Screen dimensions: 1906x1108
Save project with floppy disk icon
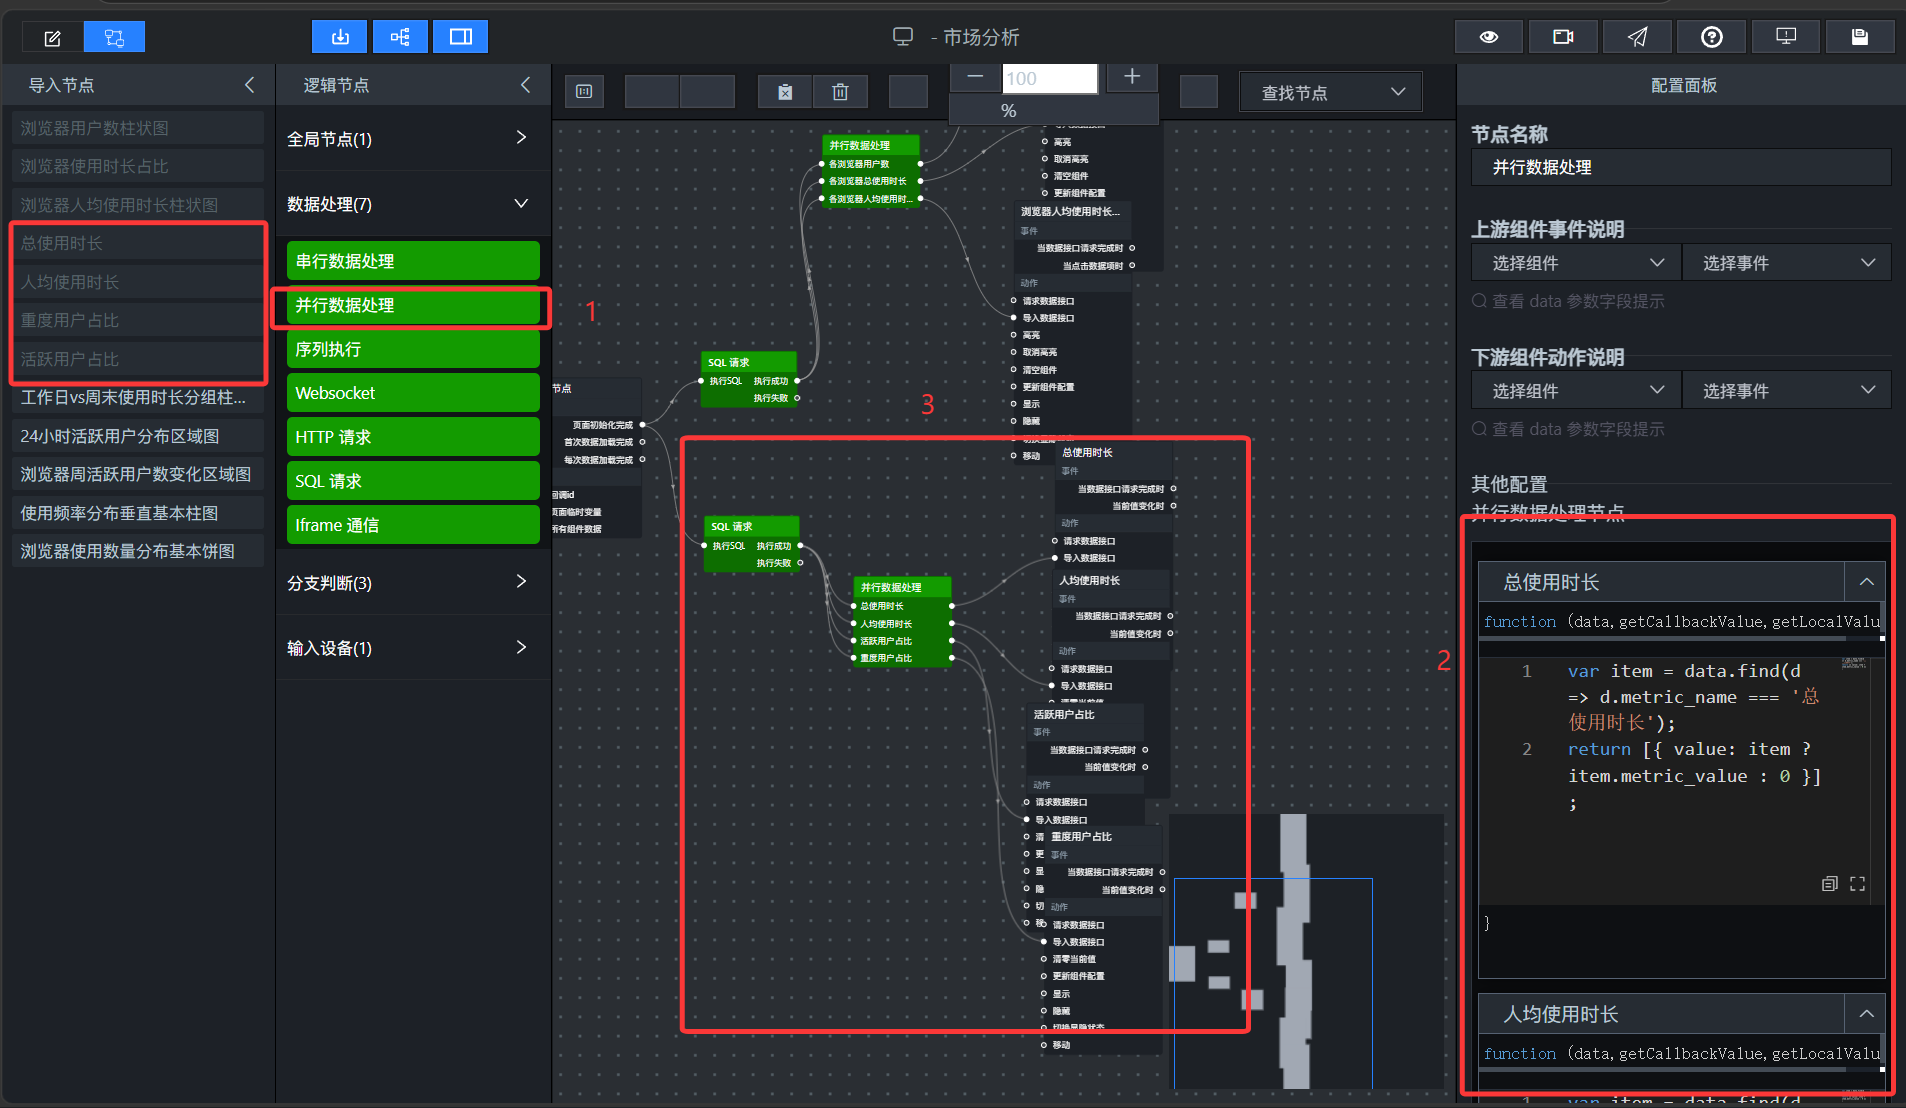pyautogui.click(x=1860, y=37)
